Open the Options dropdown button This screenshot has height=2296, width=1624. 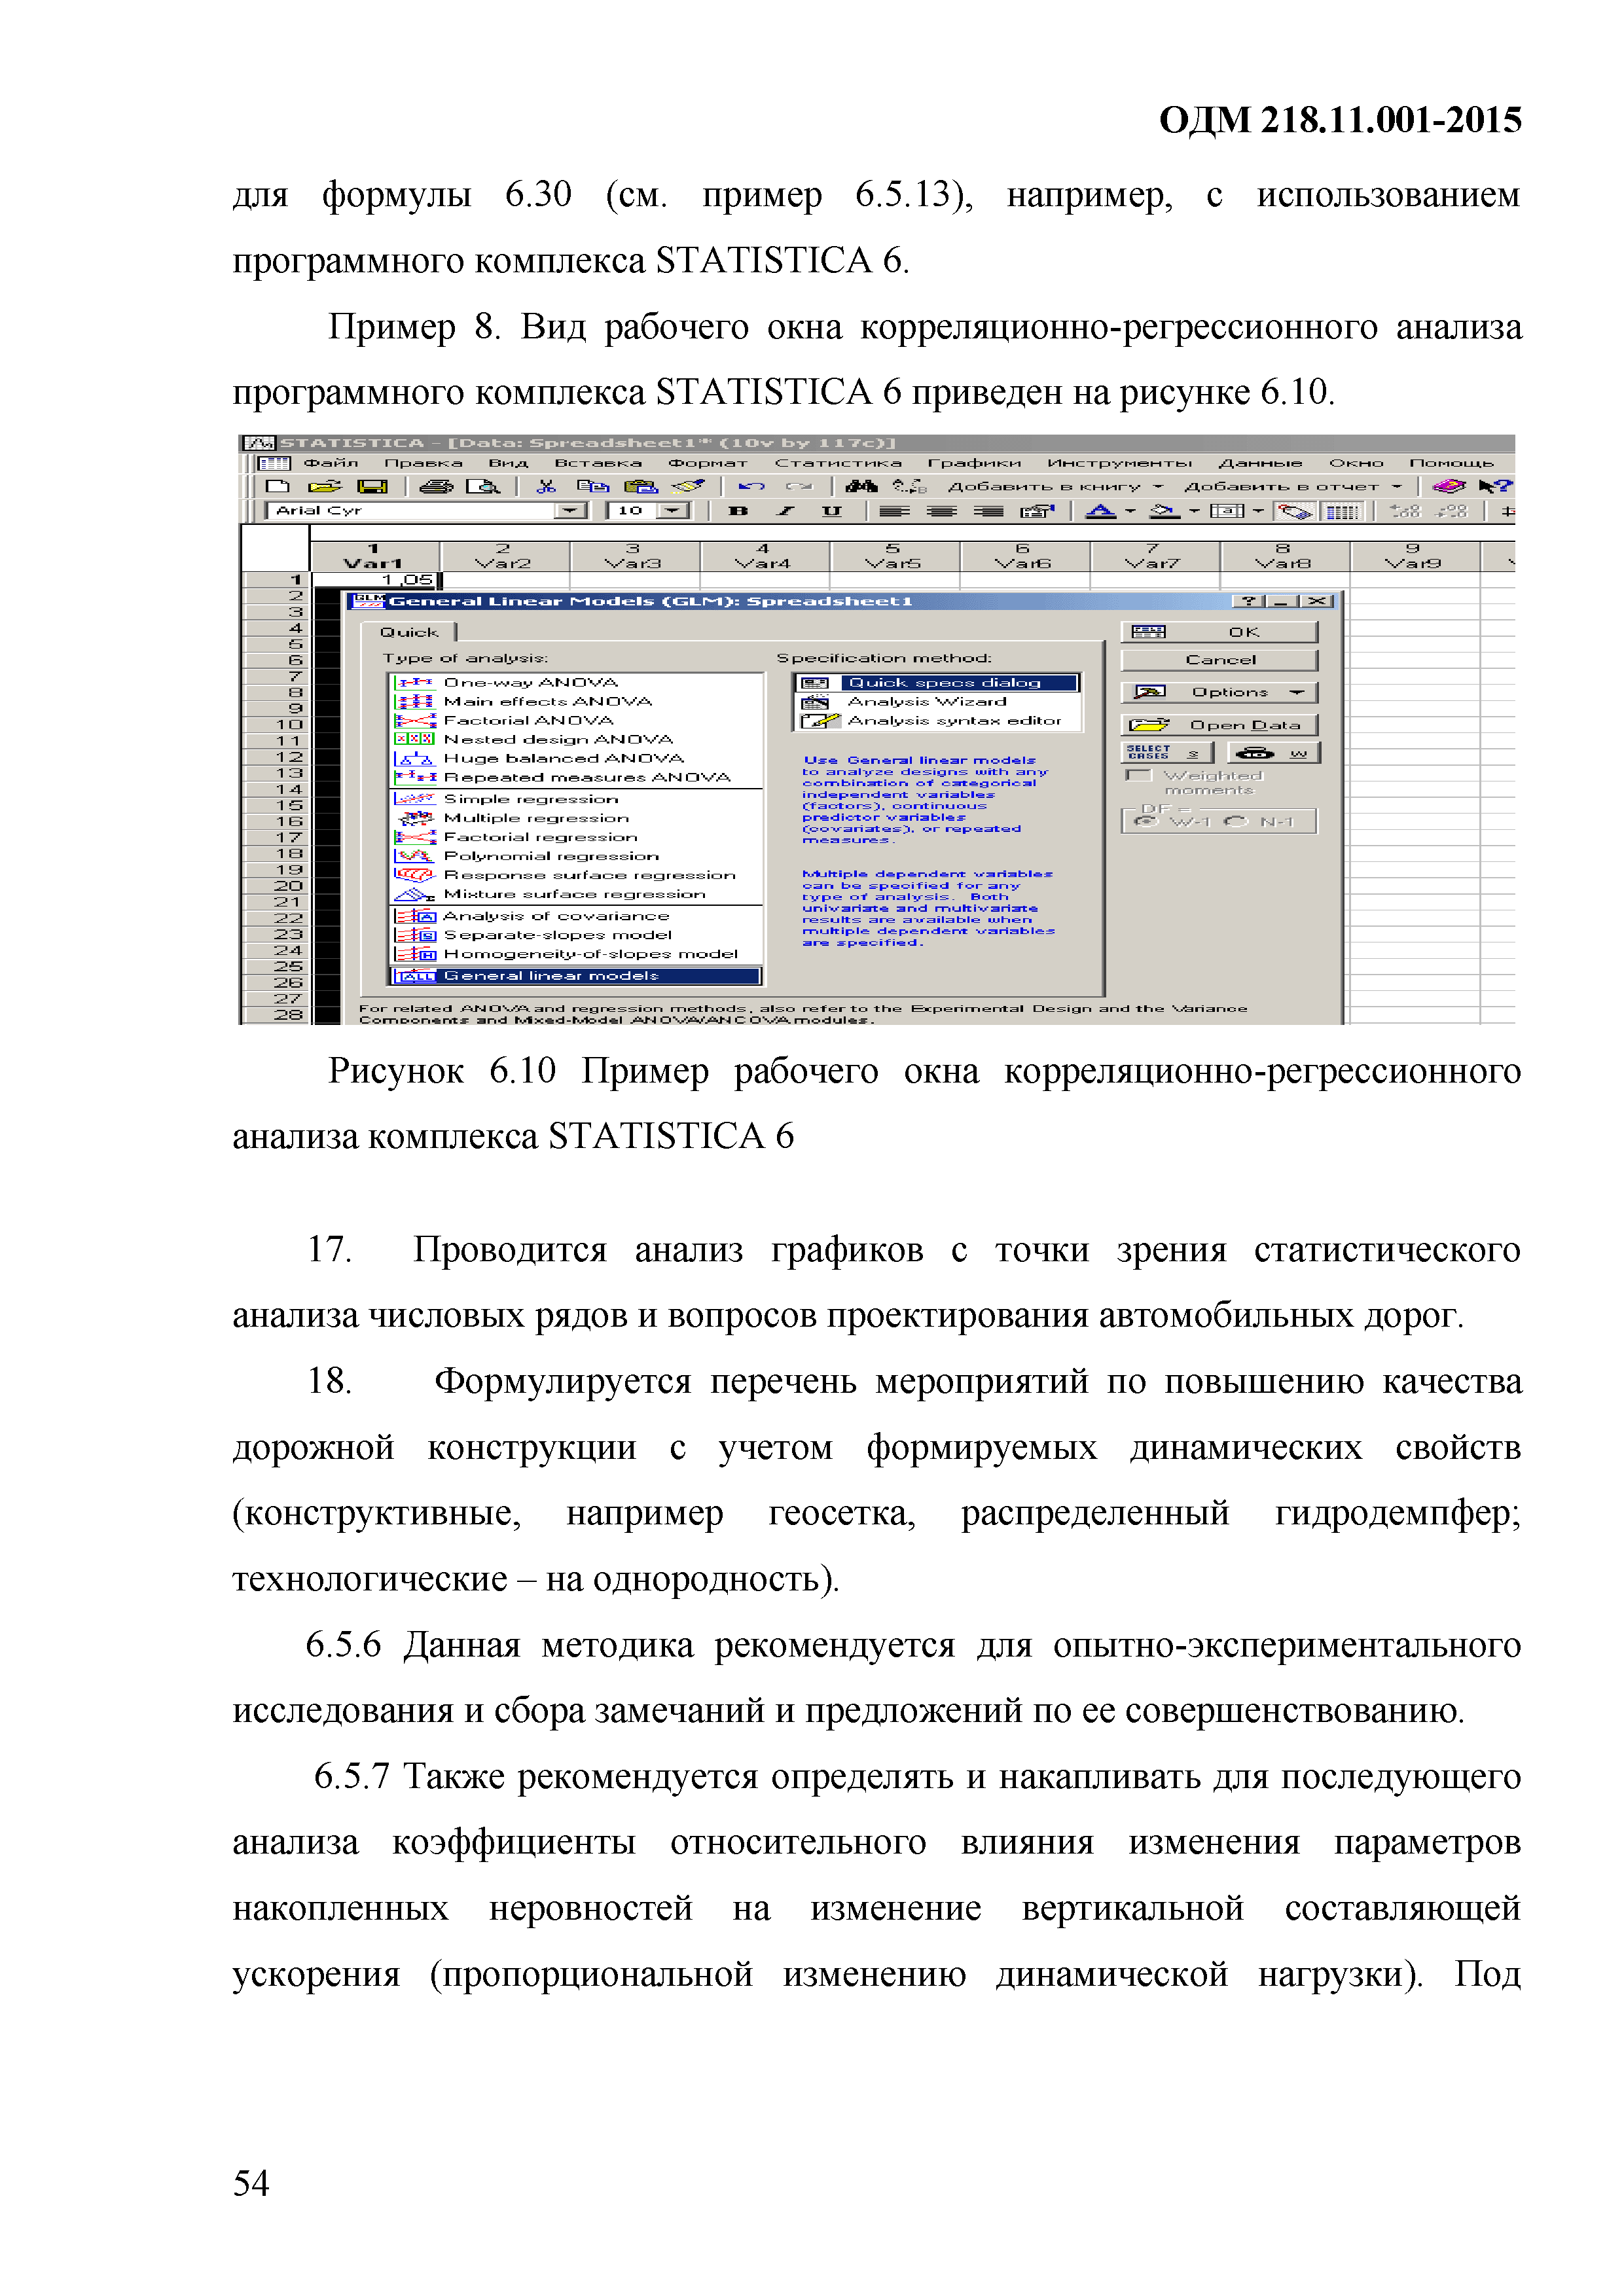(x=1219, y=692)
